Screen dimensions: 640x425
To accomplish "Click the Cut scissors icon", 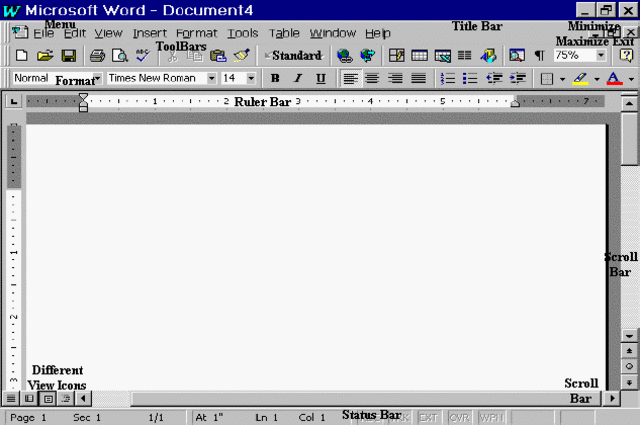I will click(x=173, y=56).
